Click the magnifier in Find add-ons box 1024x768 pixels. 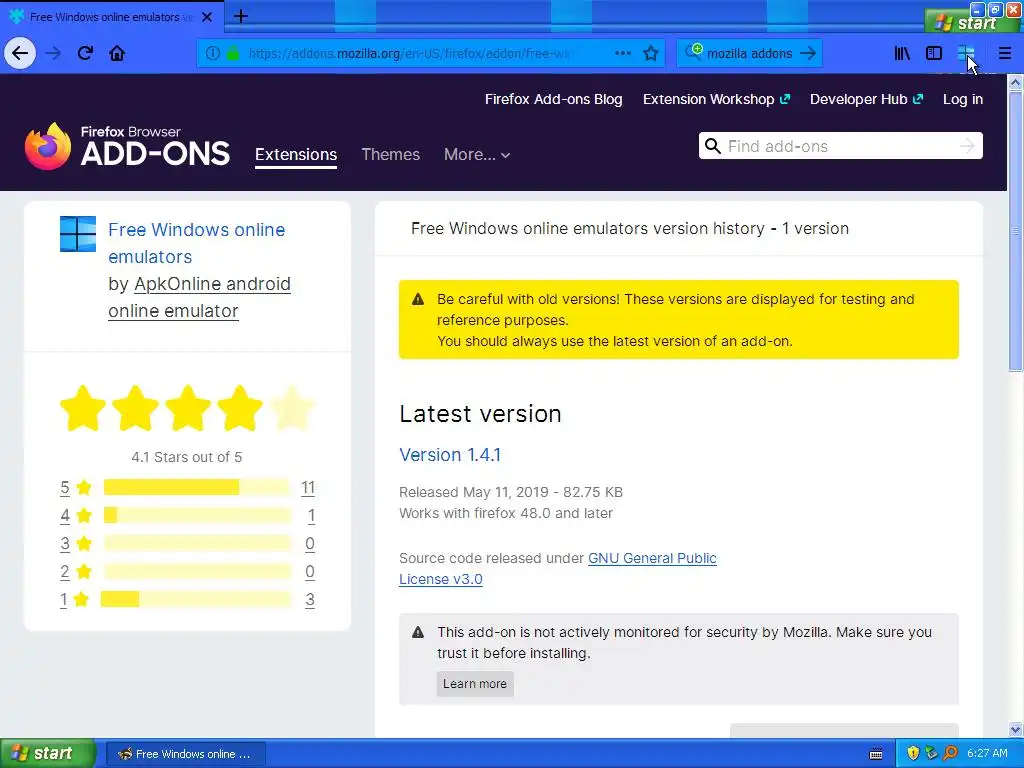click(x=712, y=146)
